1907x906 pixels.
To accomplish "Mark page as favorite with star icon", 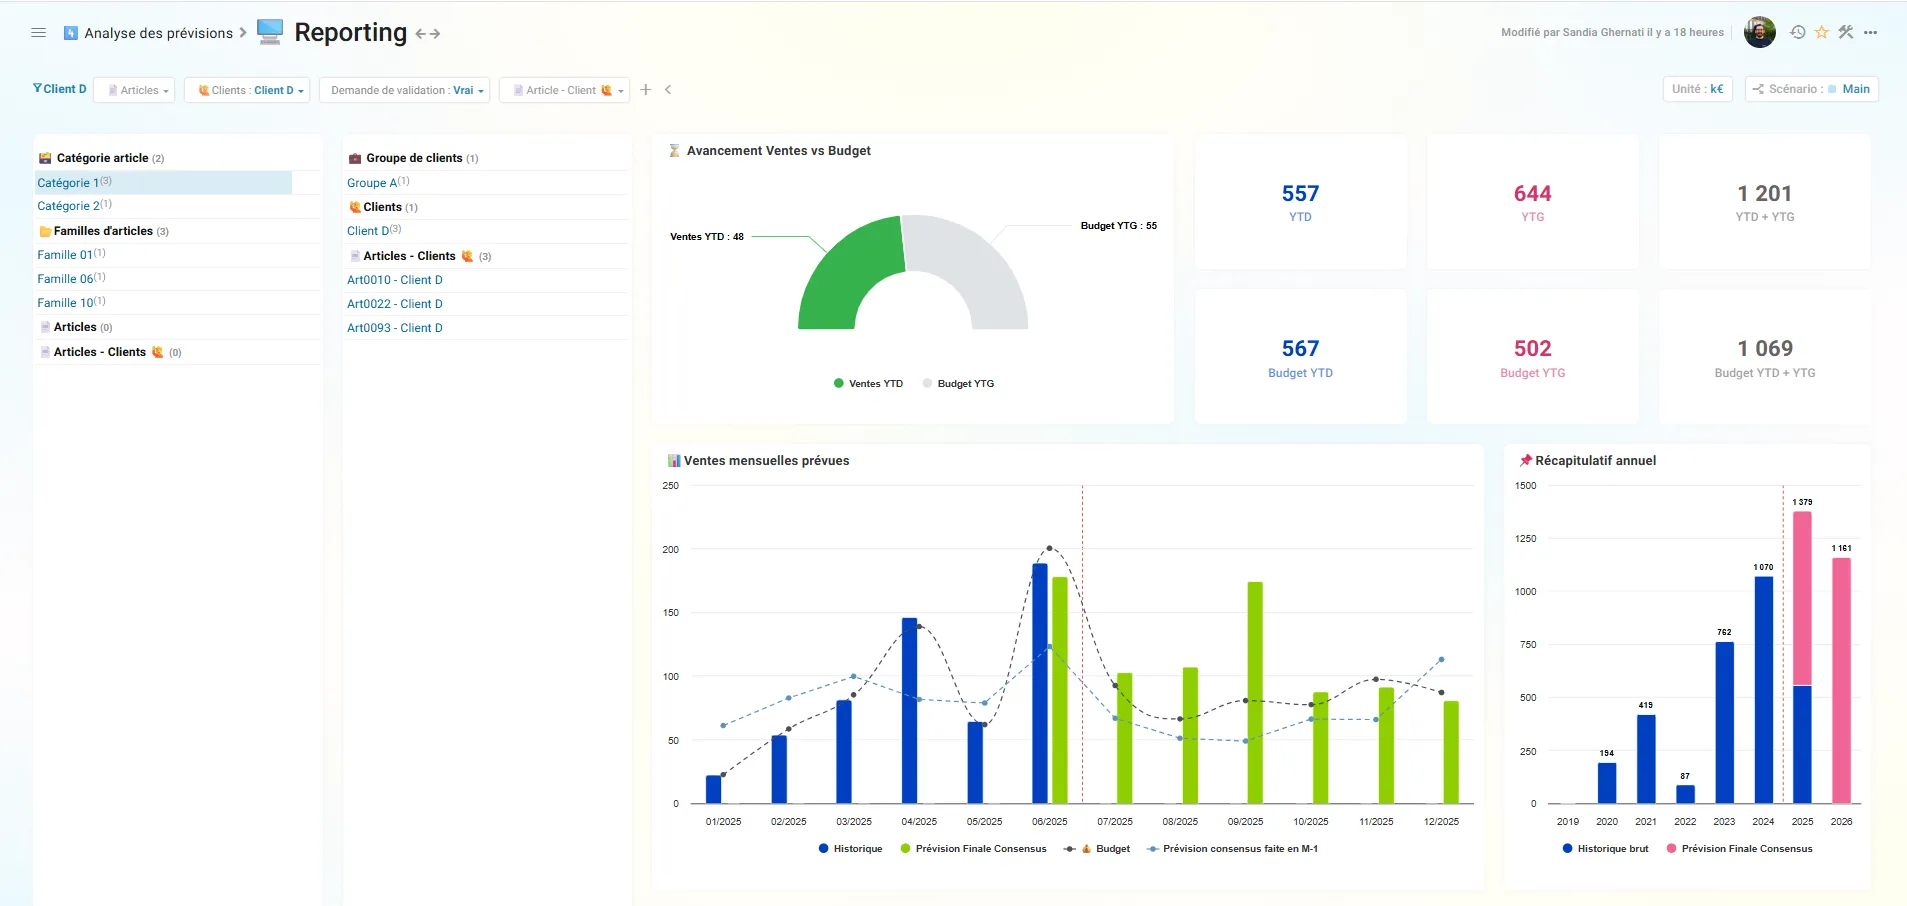I will [x=1822, y=32].
